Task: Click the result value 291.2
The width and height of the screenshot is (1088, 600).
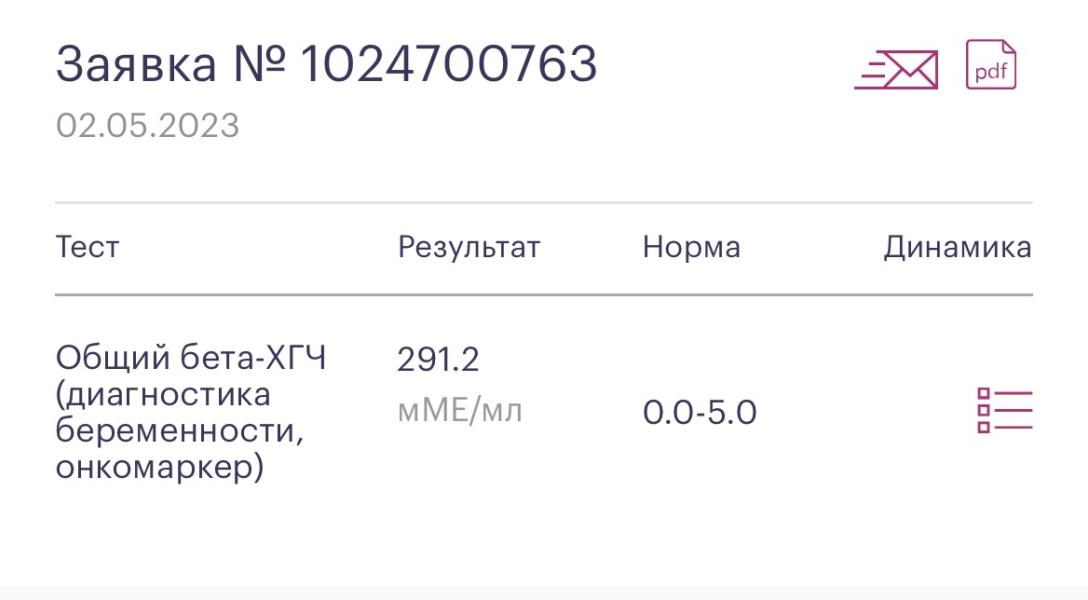Action: tap(438, 358)
